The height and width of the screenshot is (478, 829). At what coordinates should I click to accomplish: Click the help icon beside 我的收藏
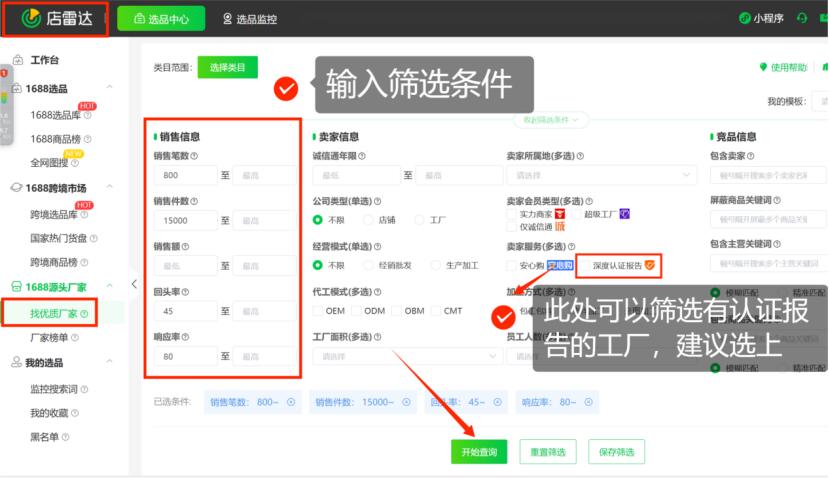(75, 413)
